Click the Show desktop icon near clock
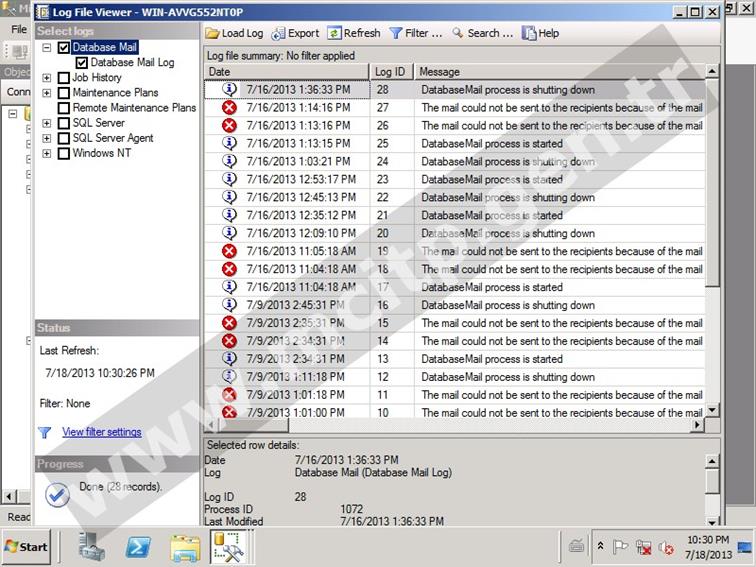 pos(745,547)
